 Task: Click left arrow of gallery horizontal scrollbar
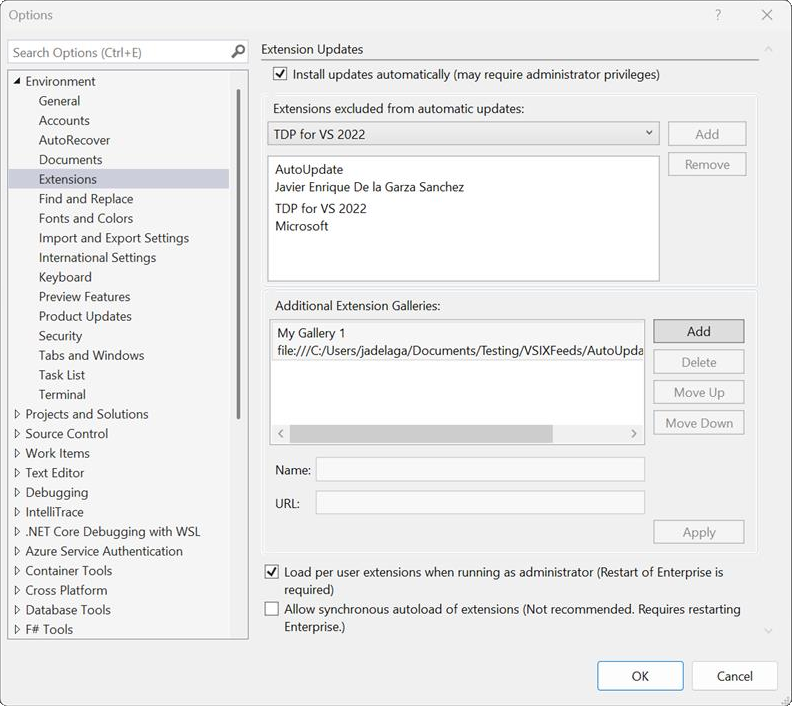[281, 434]
